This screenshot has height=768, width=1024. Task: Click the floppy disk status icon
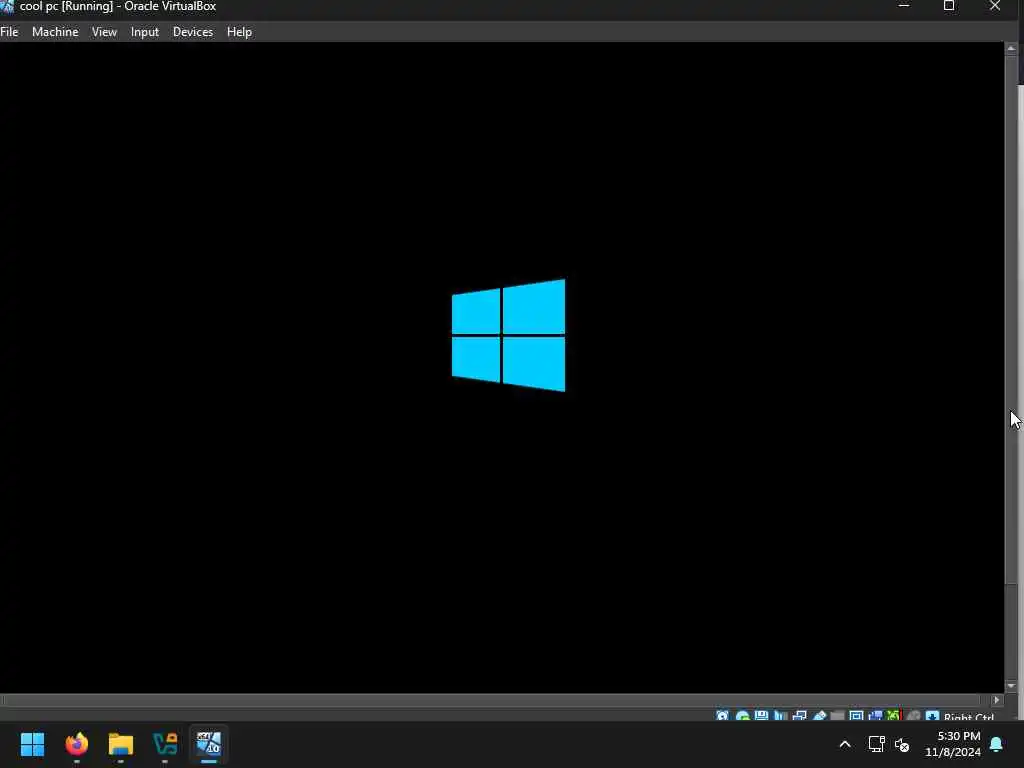(x=761, y=716)
